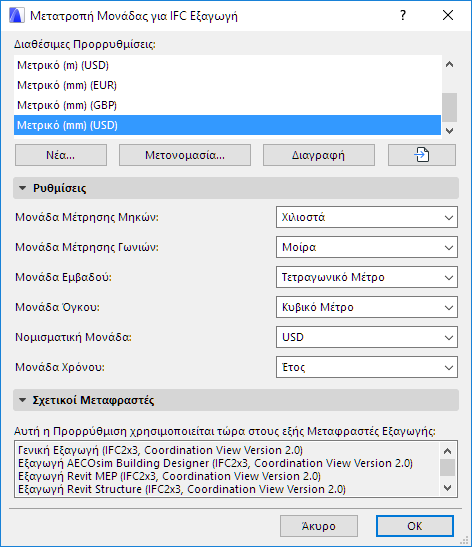Click the translators list scrollbar thumb
The width and height of the screenshot is (472, 547).
click(447, 467)
